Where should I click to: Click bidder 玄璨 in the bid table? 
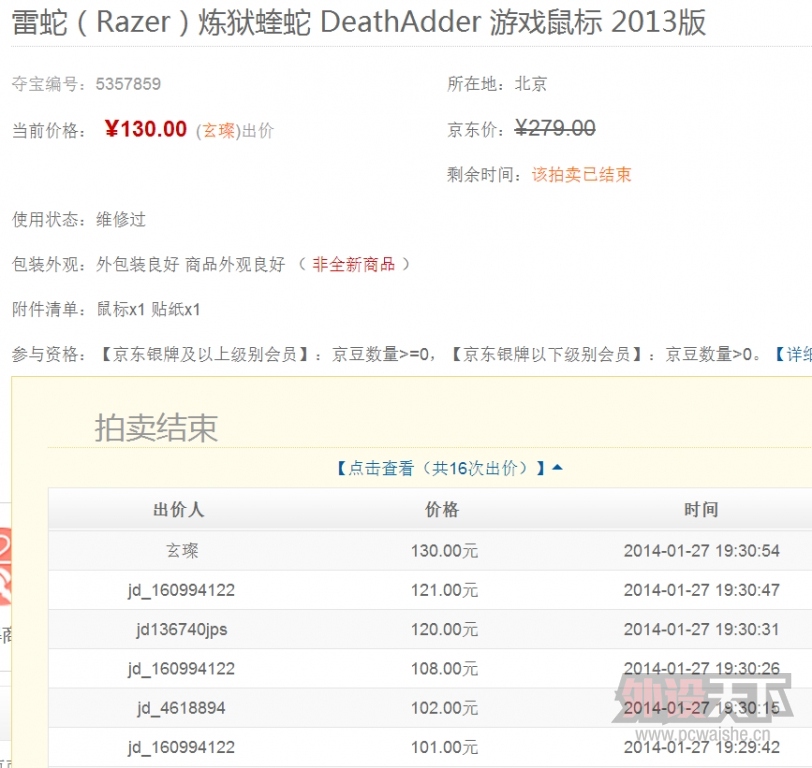[x=182, y=550]
